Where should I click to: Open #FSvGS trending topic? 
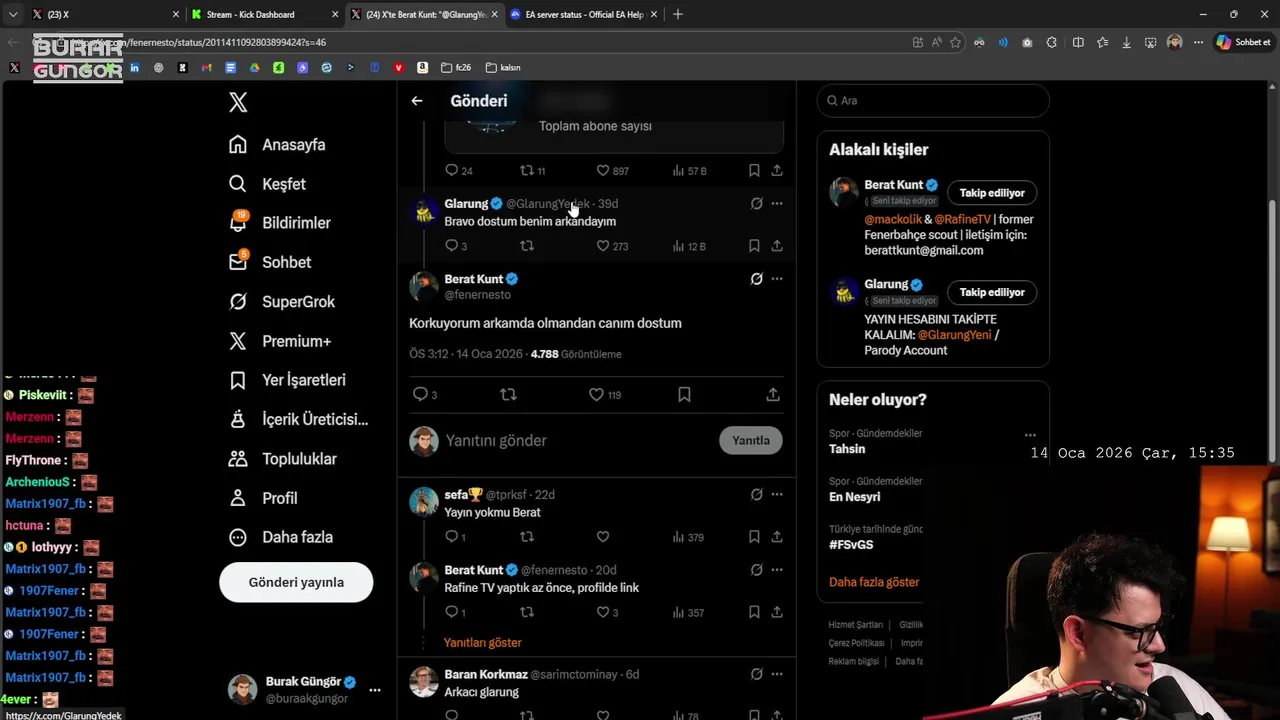(x=851, y=545)
